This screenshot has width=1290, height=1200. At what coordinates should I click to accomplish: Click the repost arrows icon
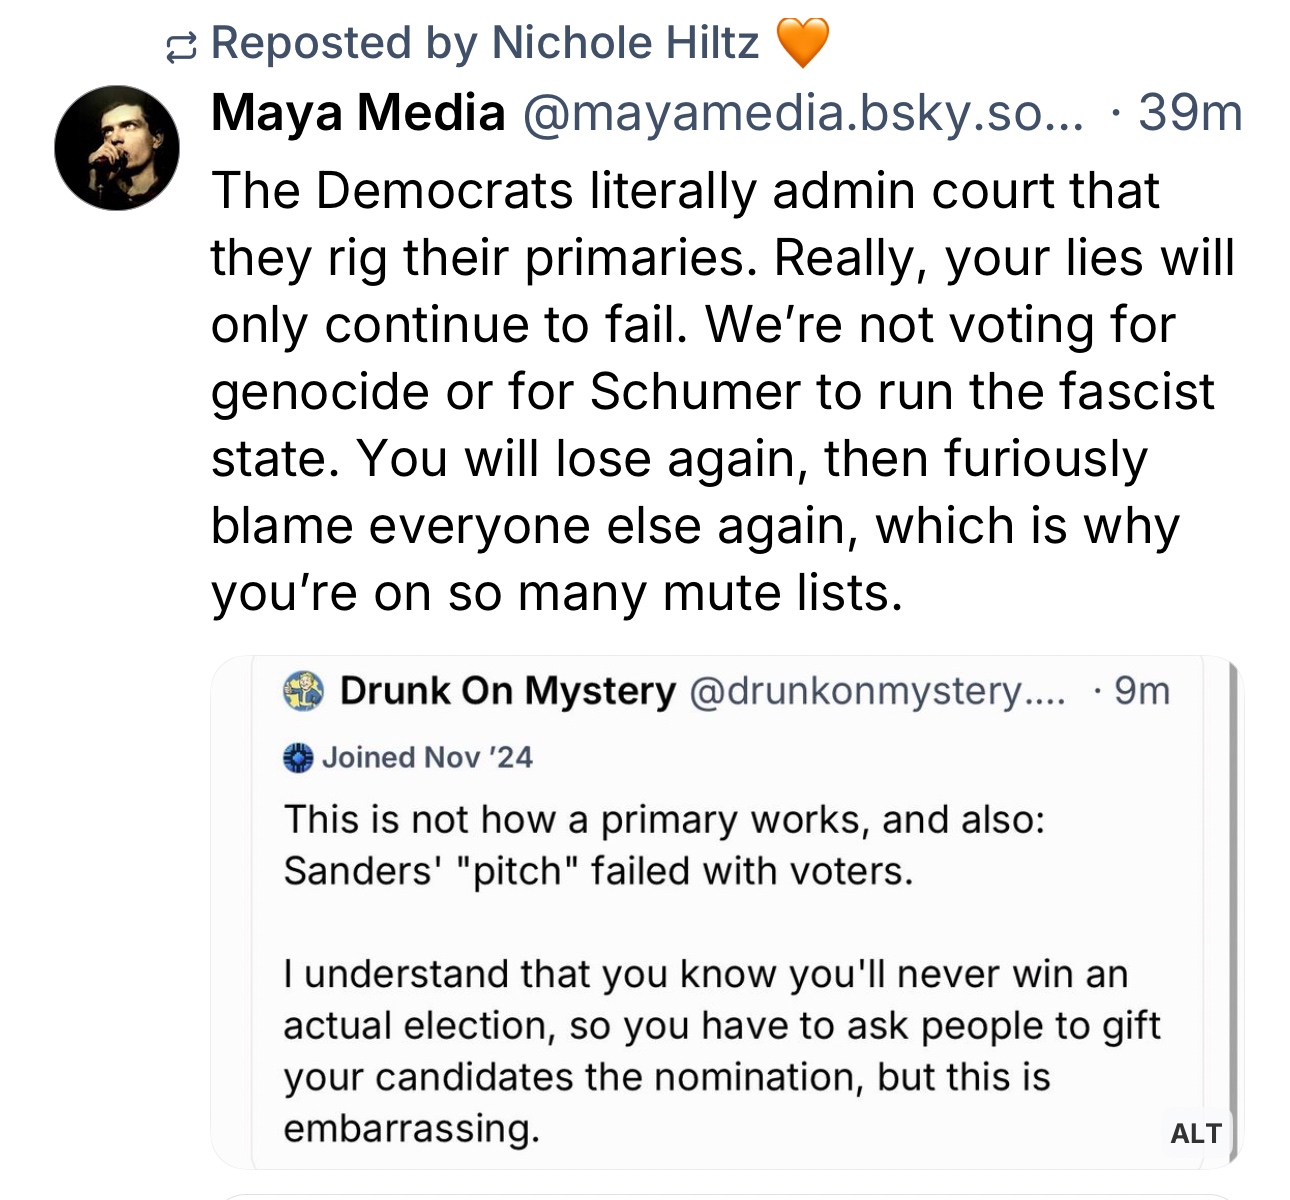click(x=180, y=46)
